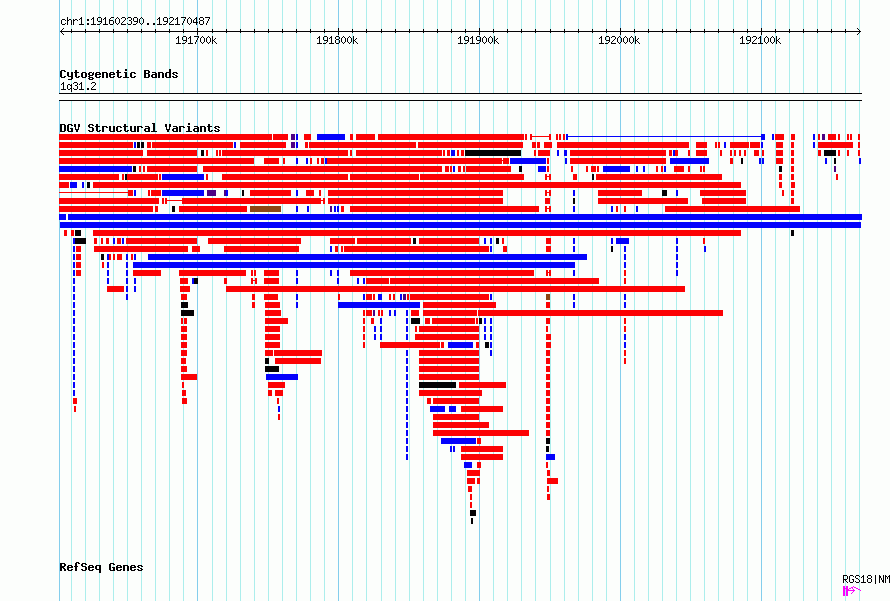This screenshot has height=601, width=890.
Task: Click the RGS18 gene glyph in magenta
Action: click(x=851, y=591)
